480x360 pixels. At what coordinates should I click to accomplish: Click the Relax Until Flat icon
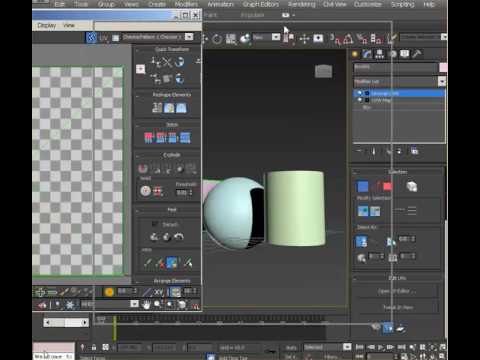coord(169,108)
